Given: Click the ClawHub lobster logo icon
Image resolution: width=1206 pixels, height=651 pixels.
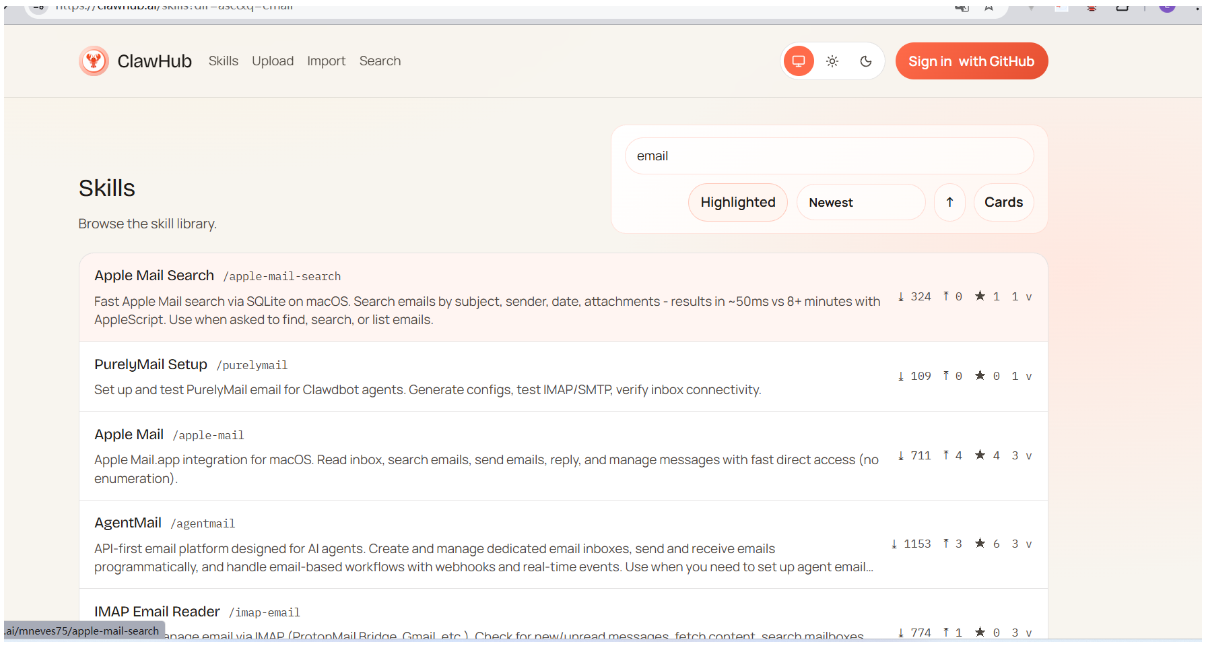Looking at the screenshot, I should [x=94, y=61].
